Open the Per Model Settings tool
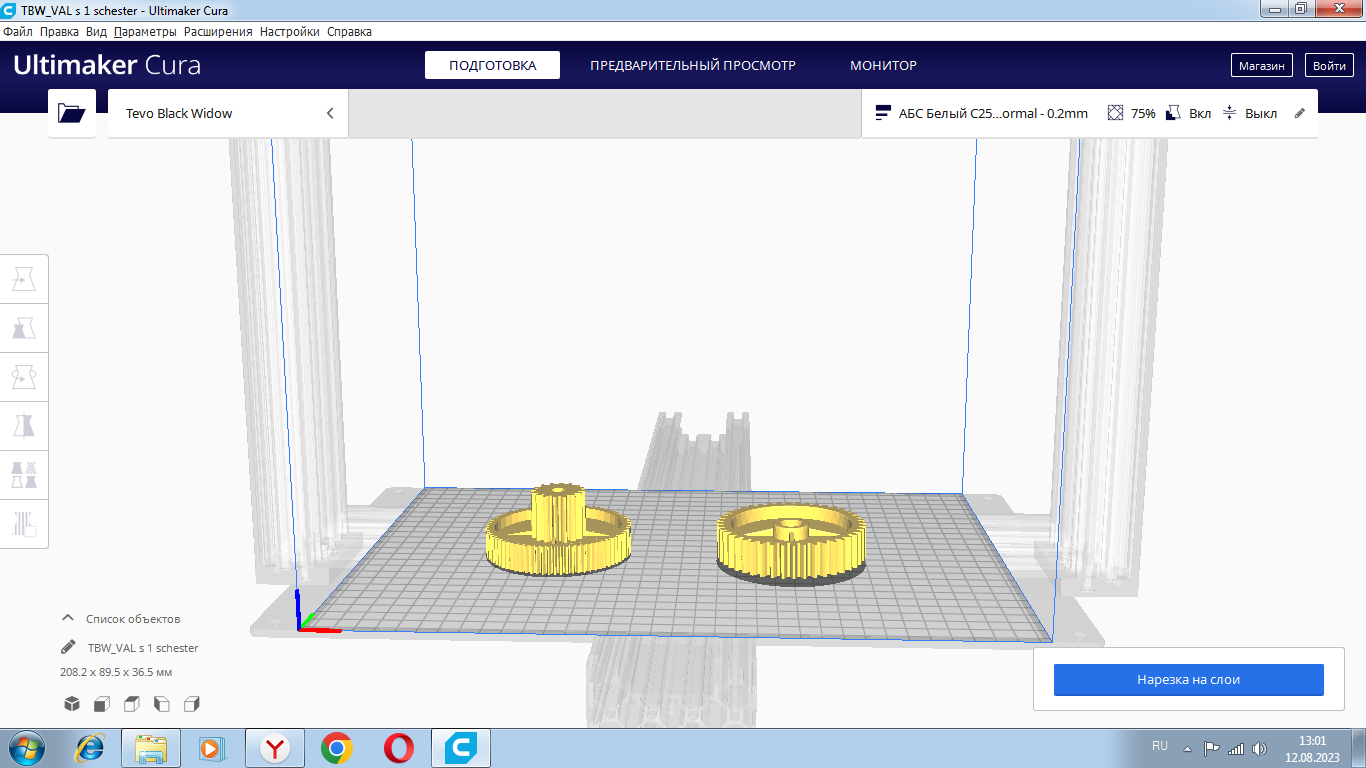 coord(24,475)
